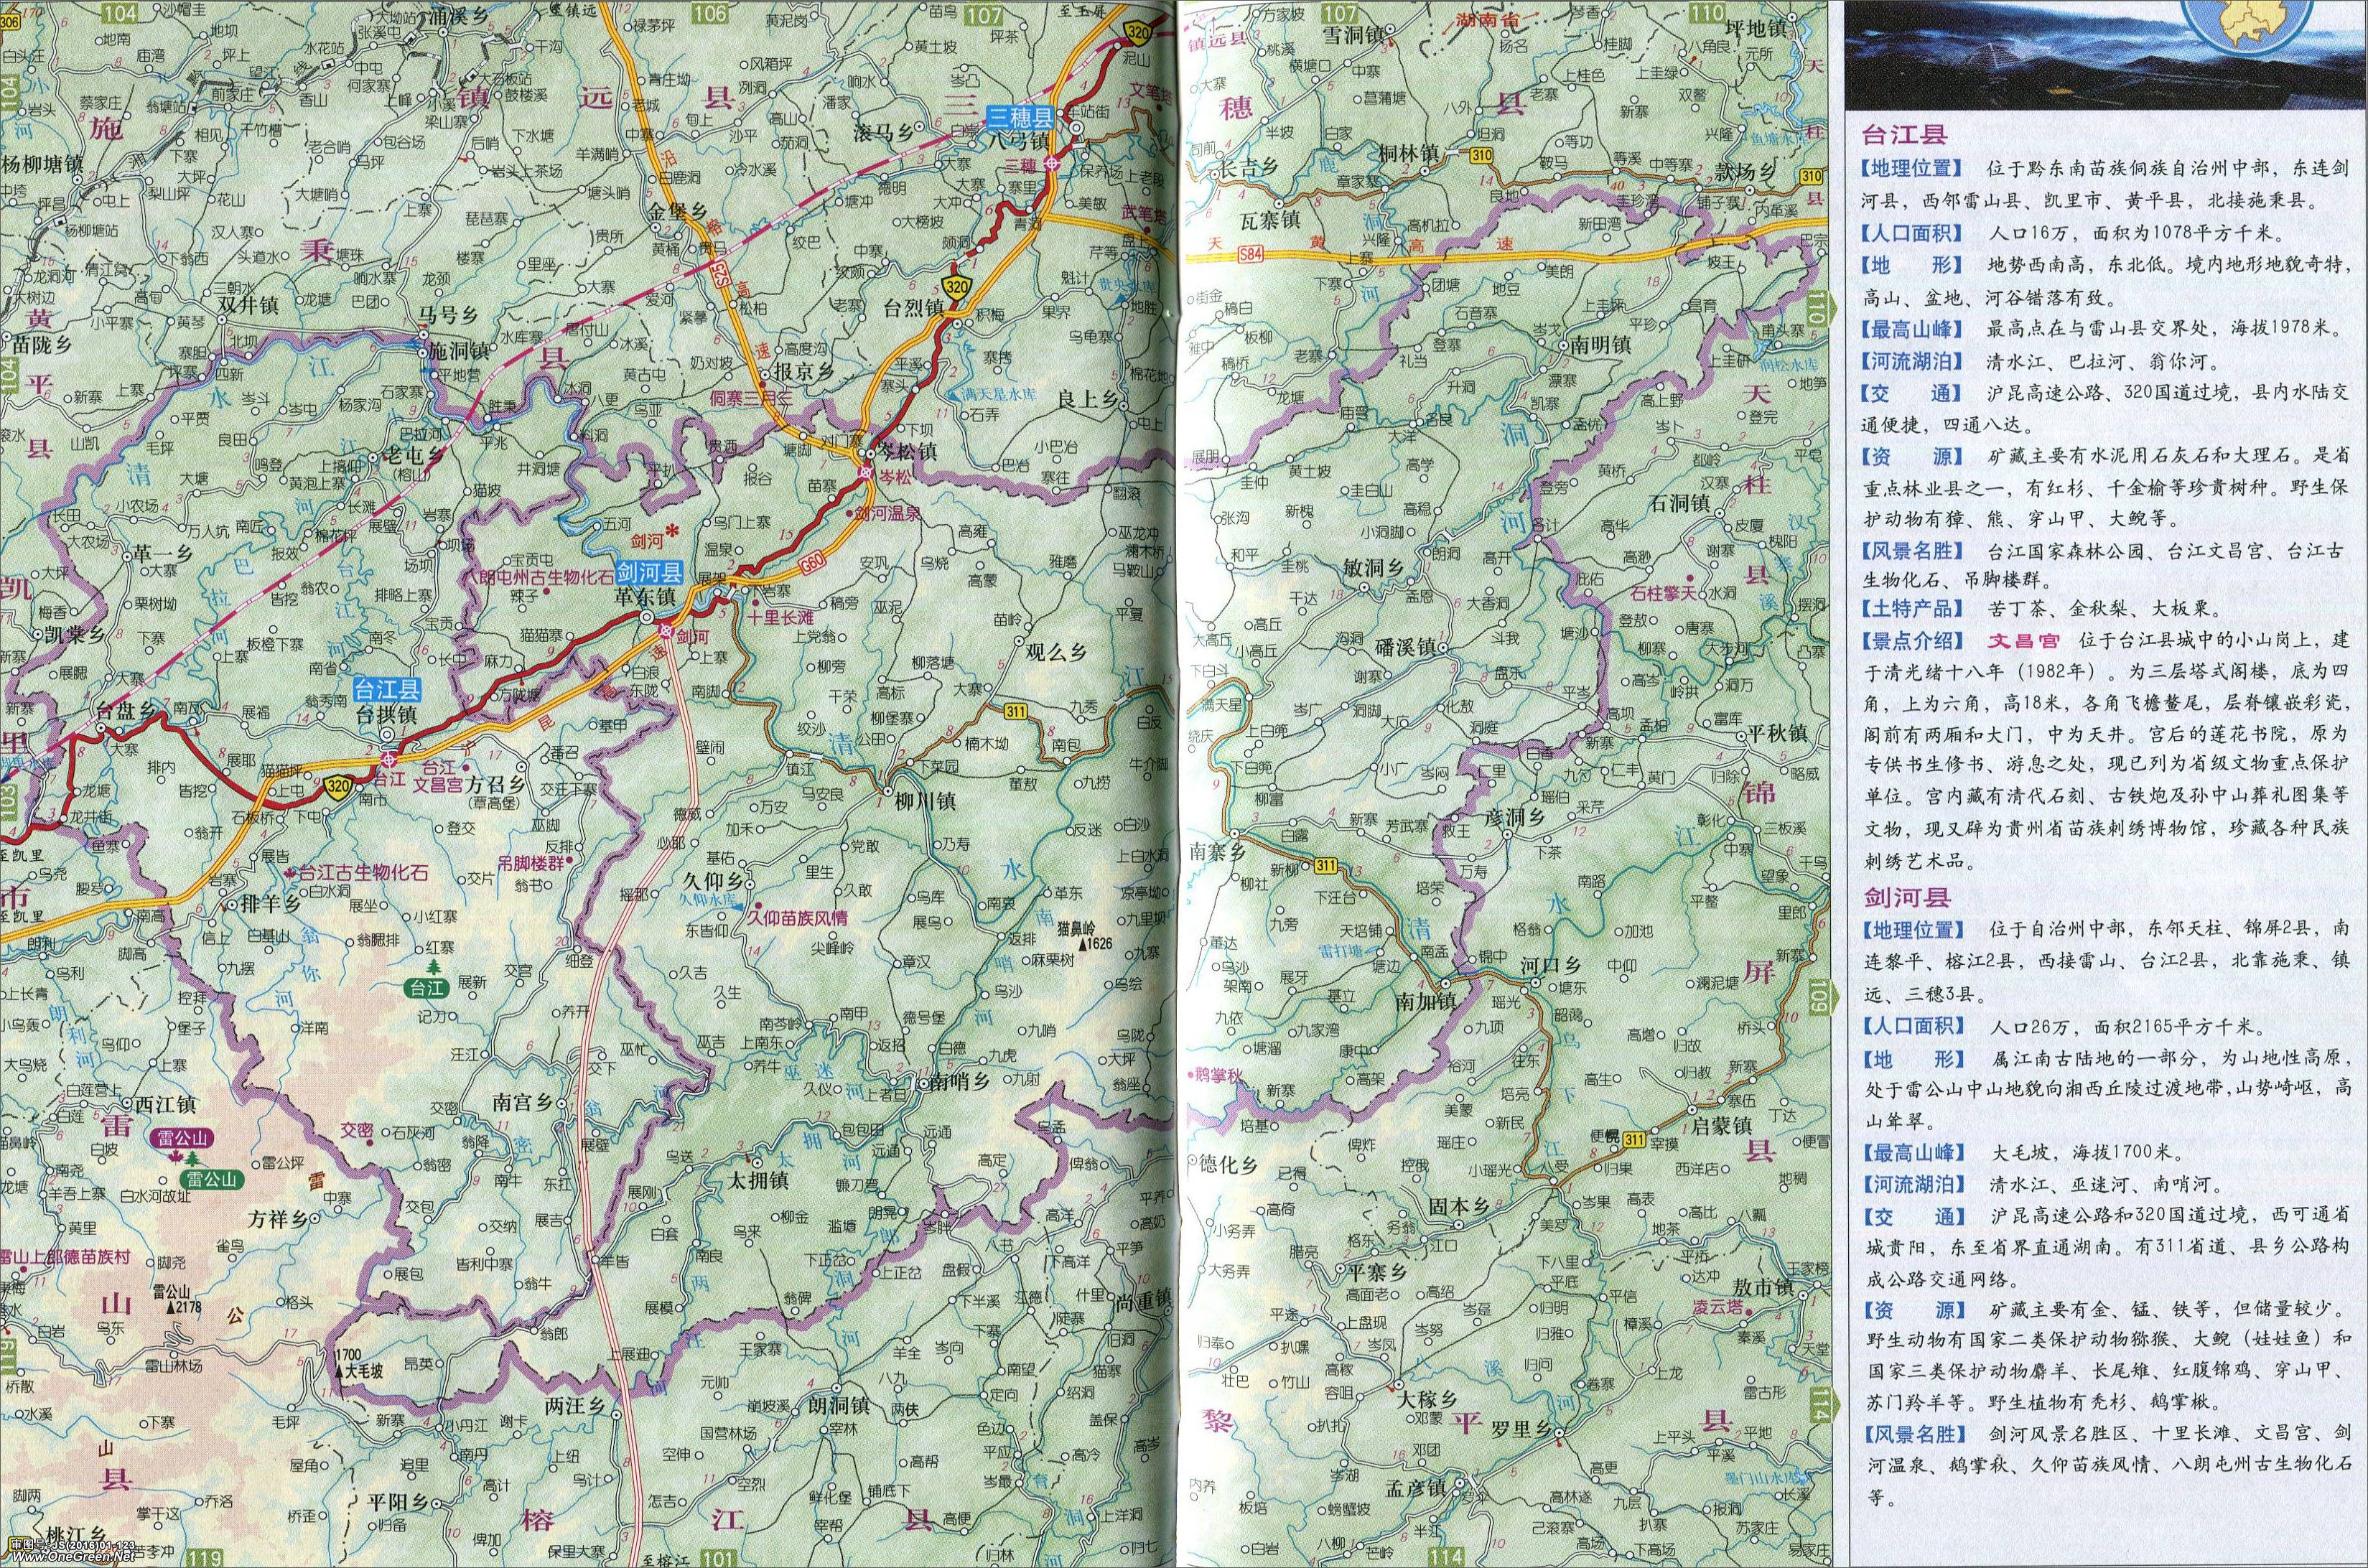This screenshot has height=1568, width=2368.
Task: Click the purple 雷公山 scenic label
Action: [x=181, y=1137]
